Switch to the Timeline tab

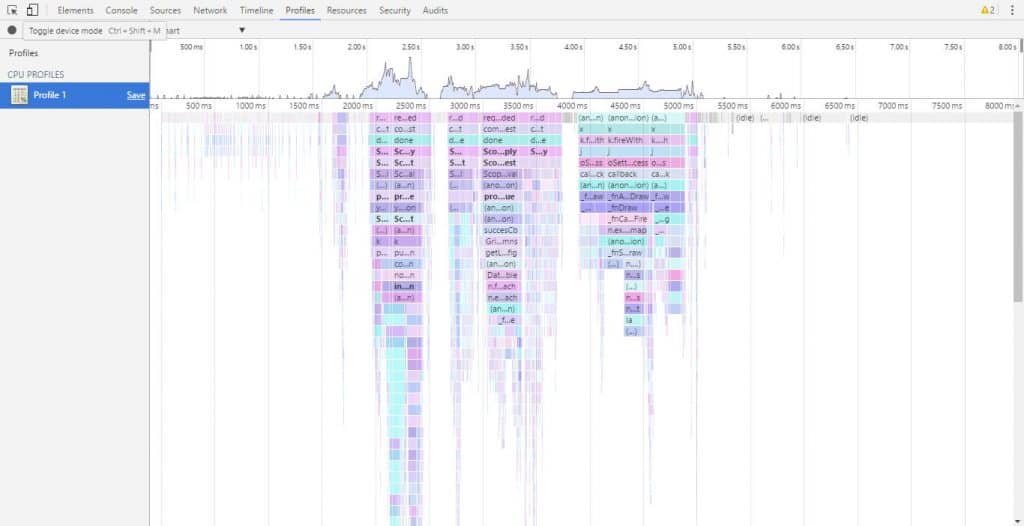click(256, 10)
